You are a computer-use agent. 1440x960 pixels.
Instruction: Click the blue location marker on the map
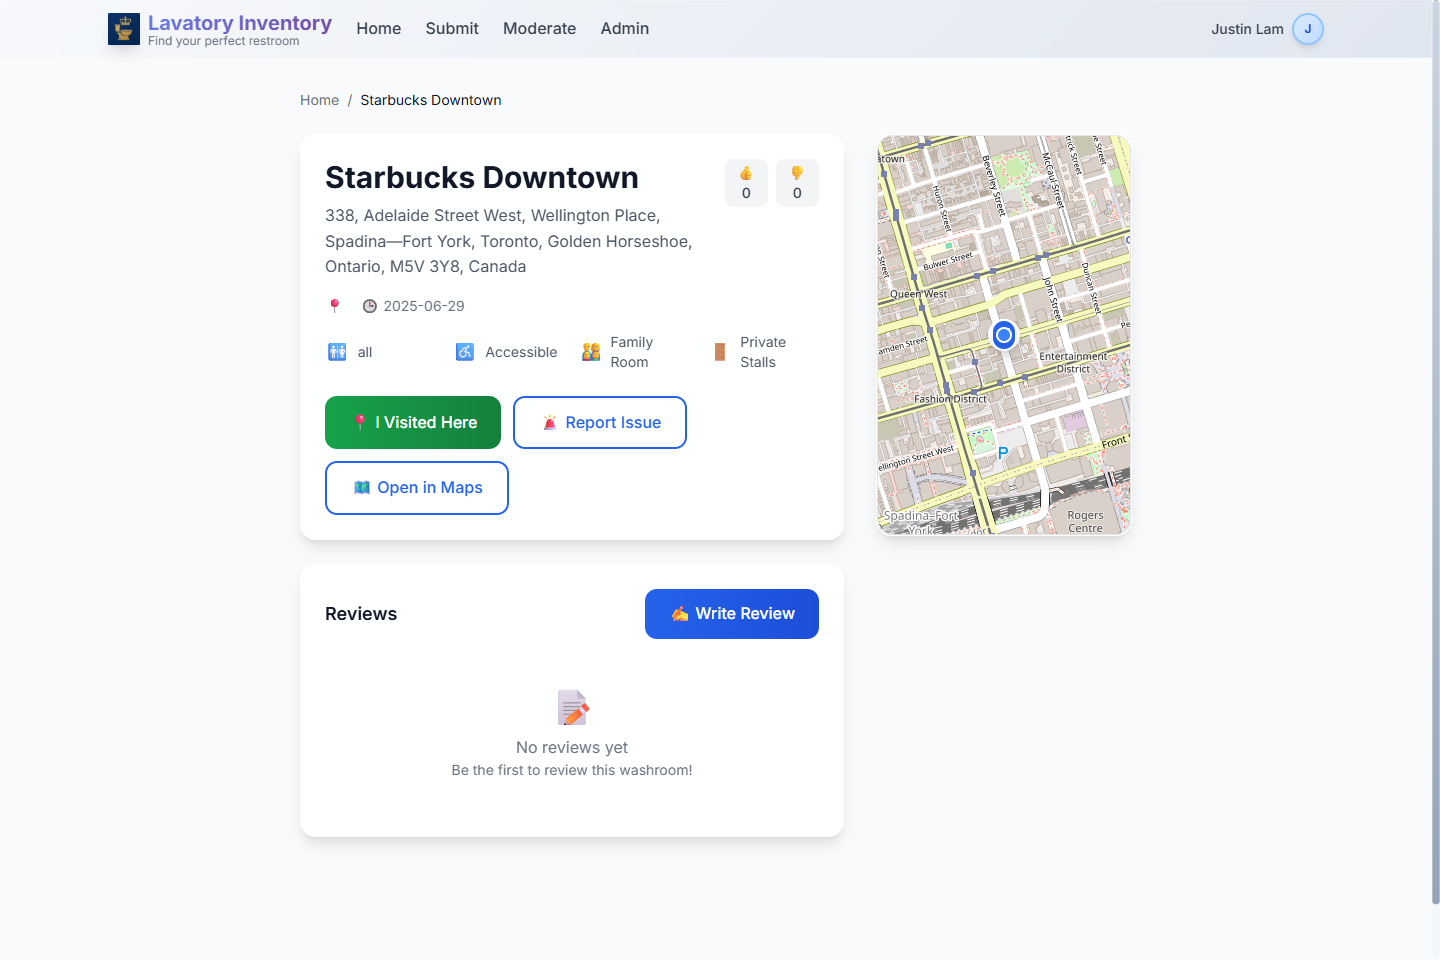coord(1004,335)
